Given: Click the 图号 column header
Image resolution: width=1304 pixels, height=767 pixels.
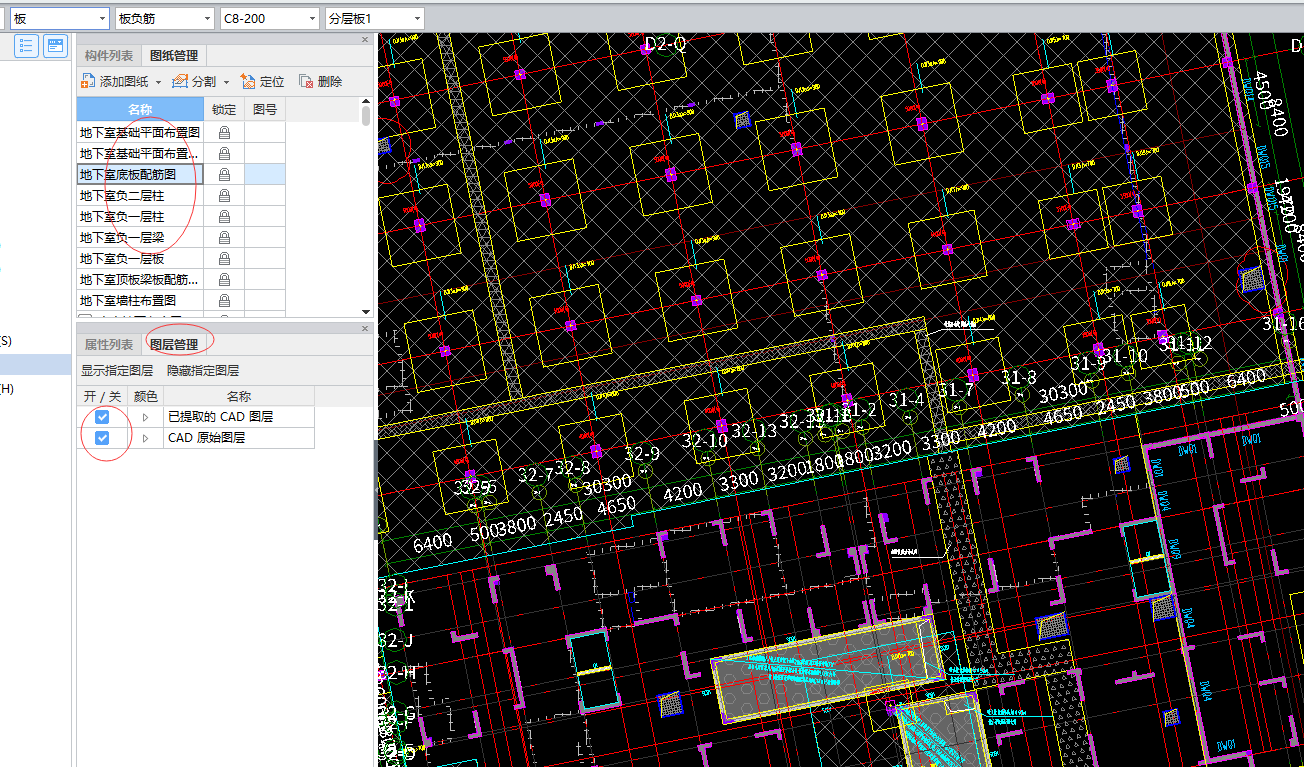Looking at the screenshot, I should (265, 109).
